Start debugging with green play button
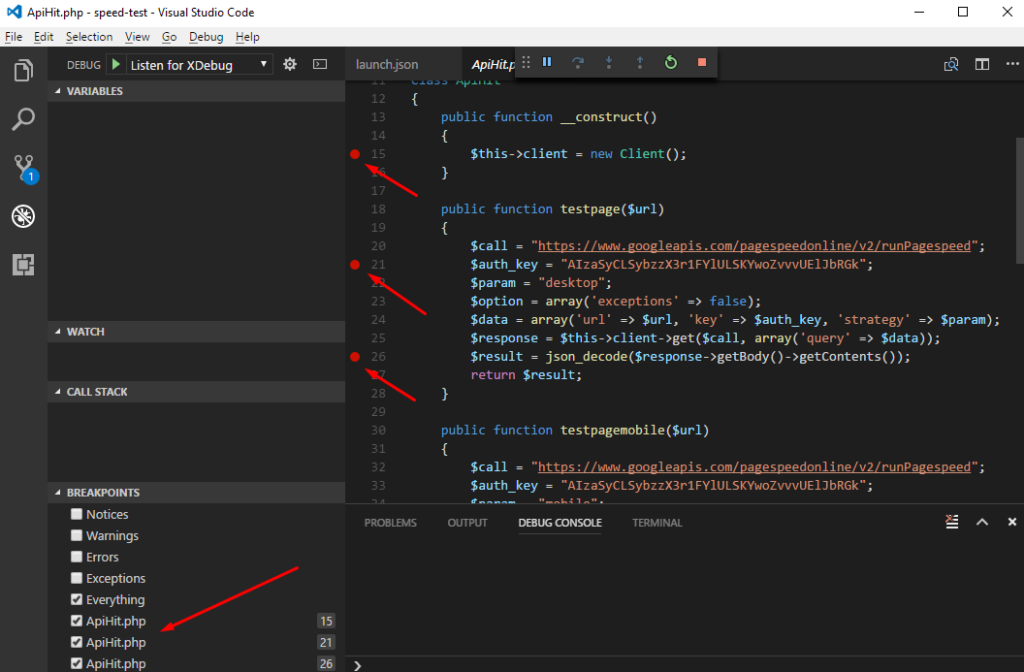Image resolution: width=1024 pixels, height=672 pixels. [116, 64]
